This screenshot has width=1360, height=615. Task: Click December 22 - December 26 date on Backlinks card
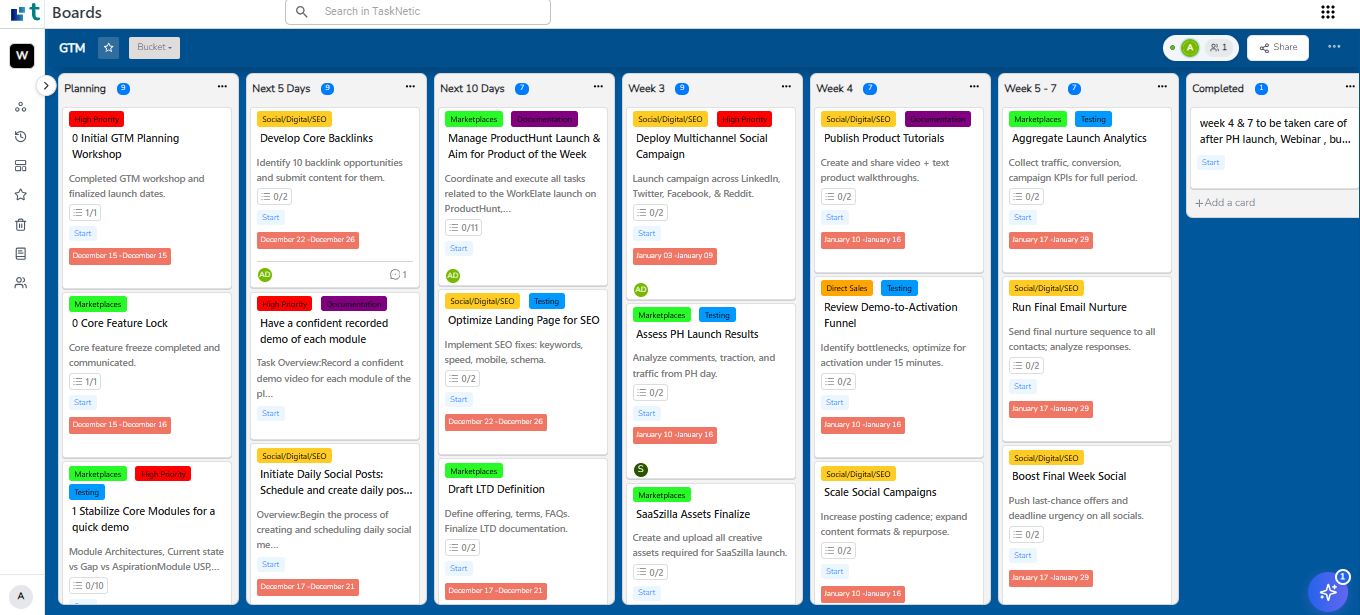[x=308, y=240]
